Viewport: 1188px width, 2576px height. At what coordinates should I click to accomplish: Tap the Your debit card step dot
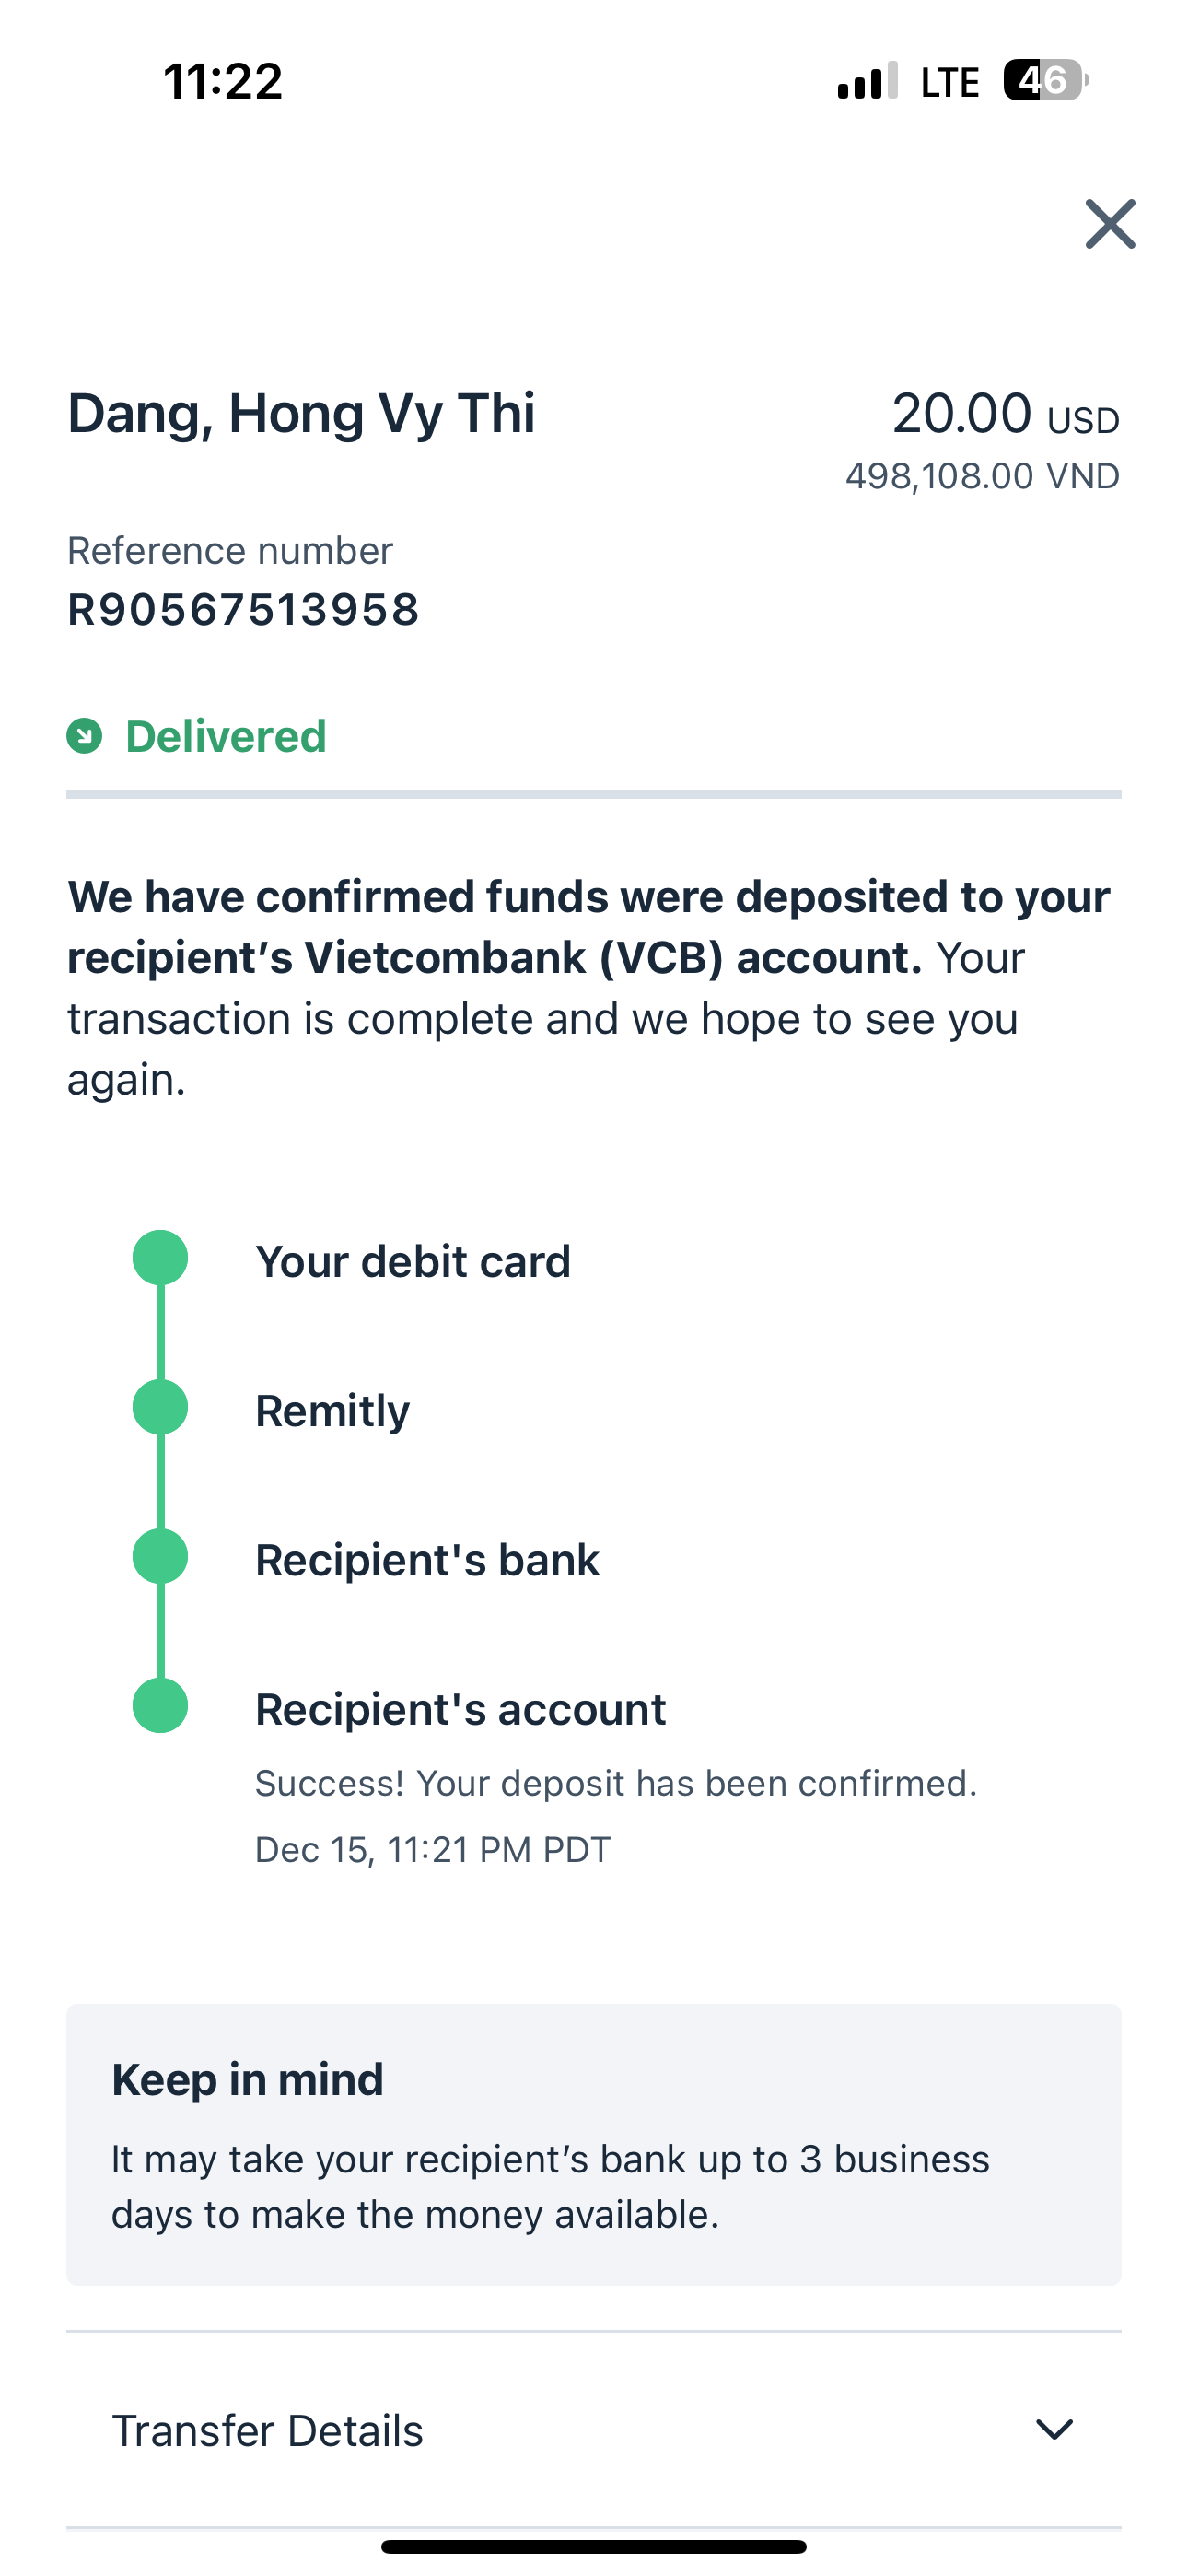pyautogui.click(x=160, y=1258)
